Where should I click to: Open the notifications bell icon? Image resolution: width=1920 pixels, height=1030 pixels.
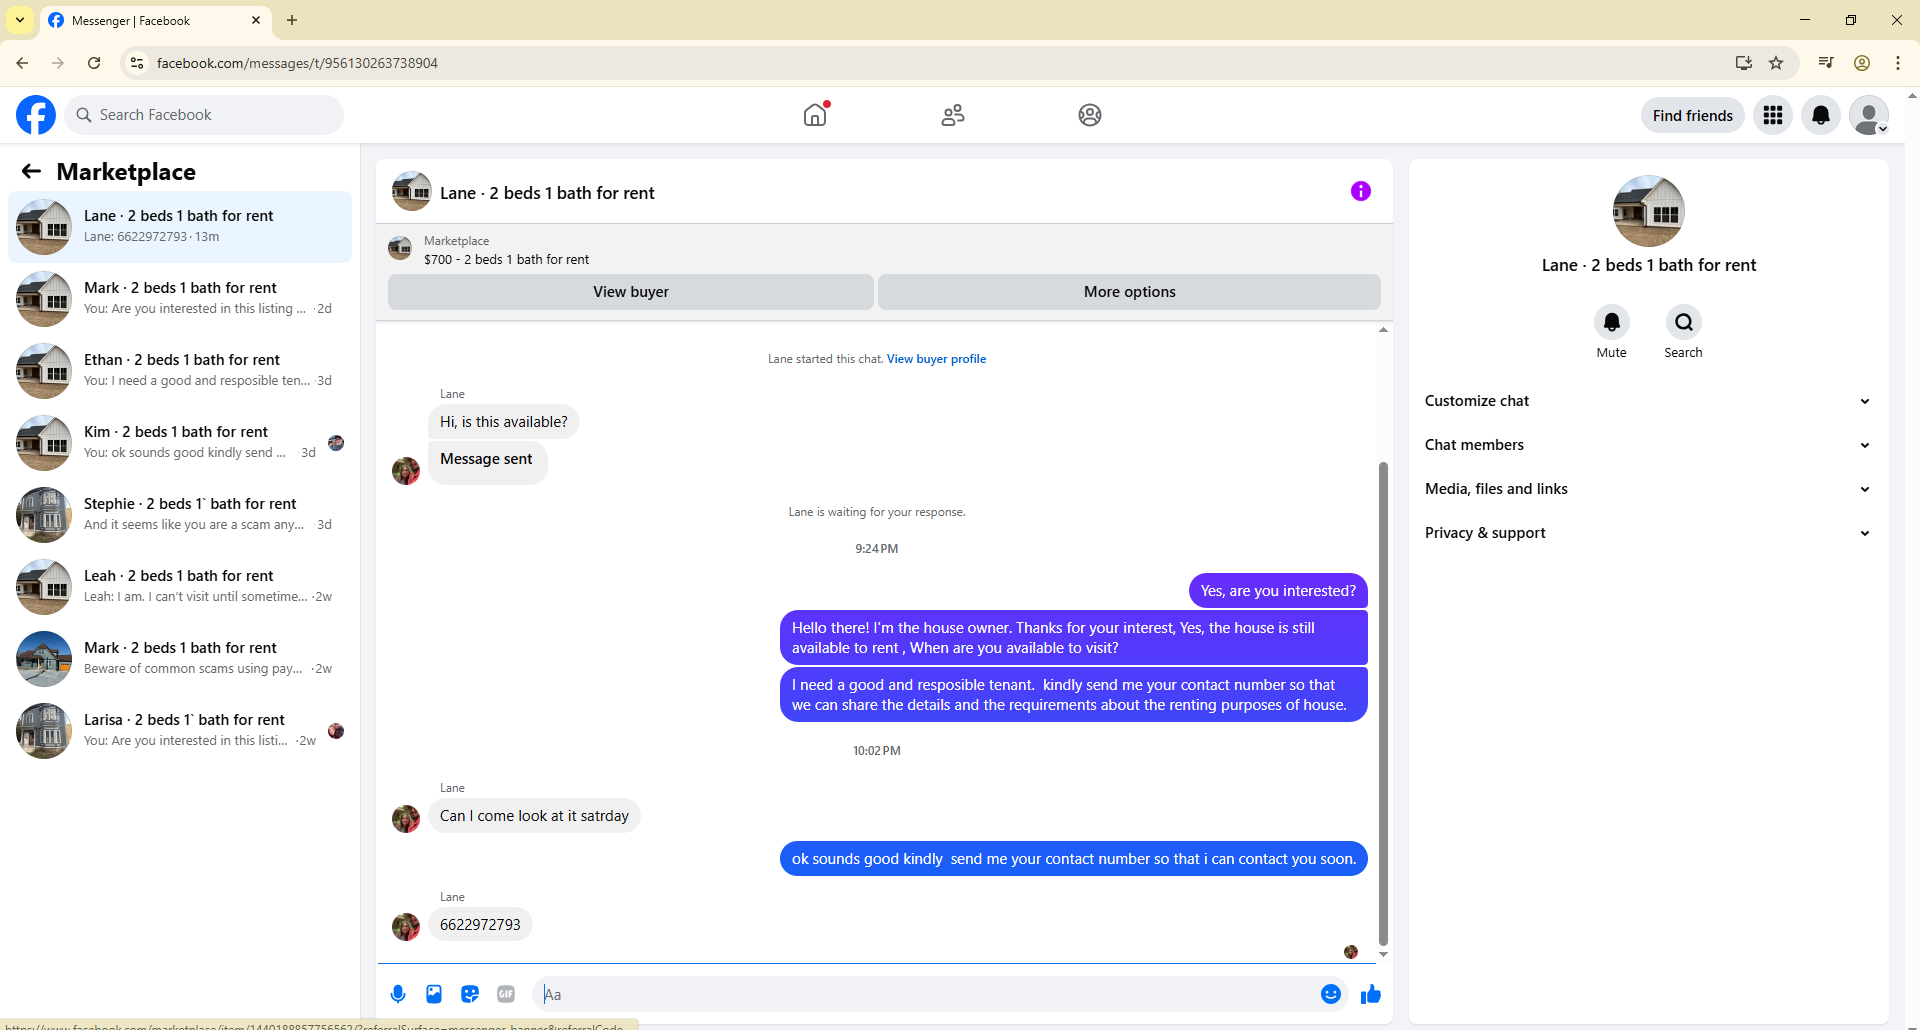click(x=1821, y=115)
